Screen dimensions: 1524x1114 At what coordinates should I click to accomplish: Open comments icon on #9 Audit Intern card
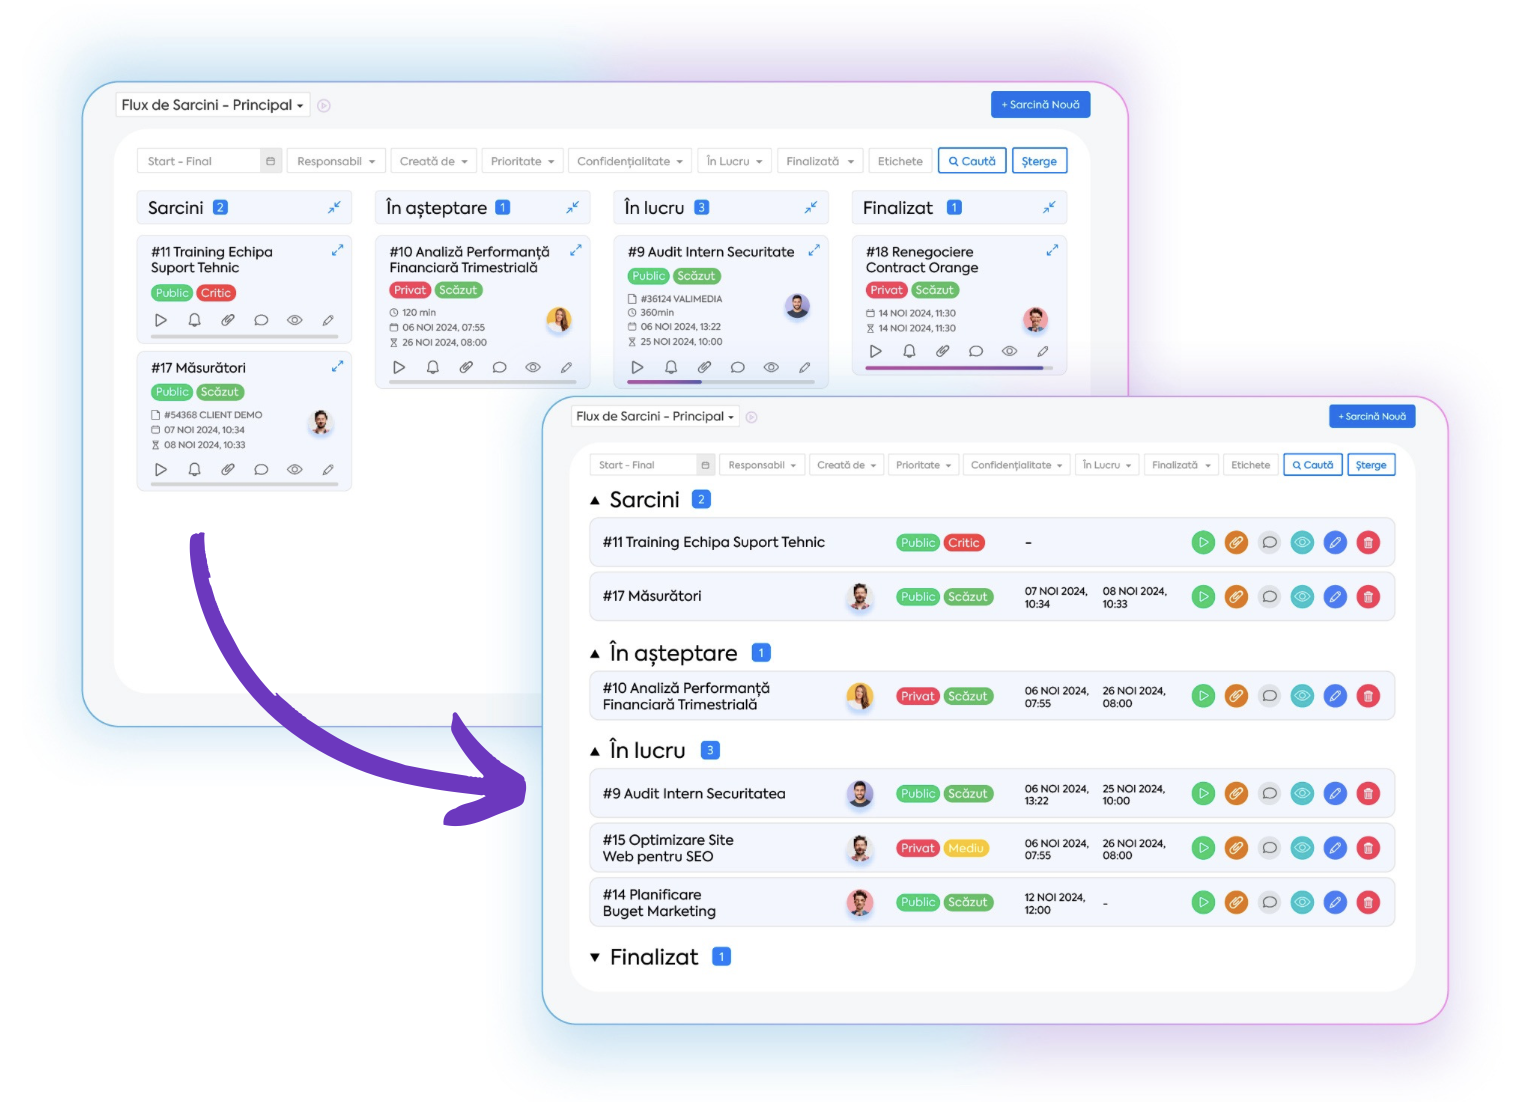pyautogui.click(x=737, y=367)
